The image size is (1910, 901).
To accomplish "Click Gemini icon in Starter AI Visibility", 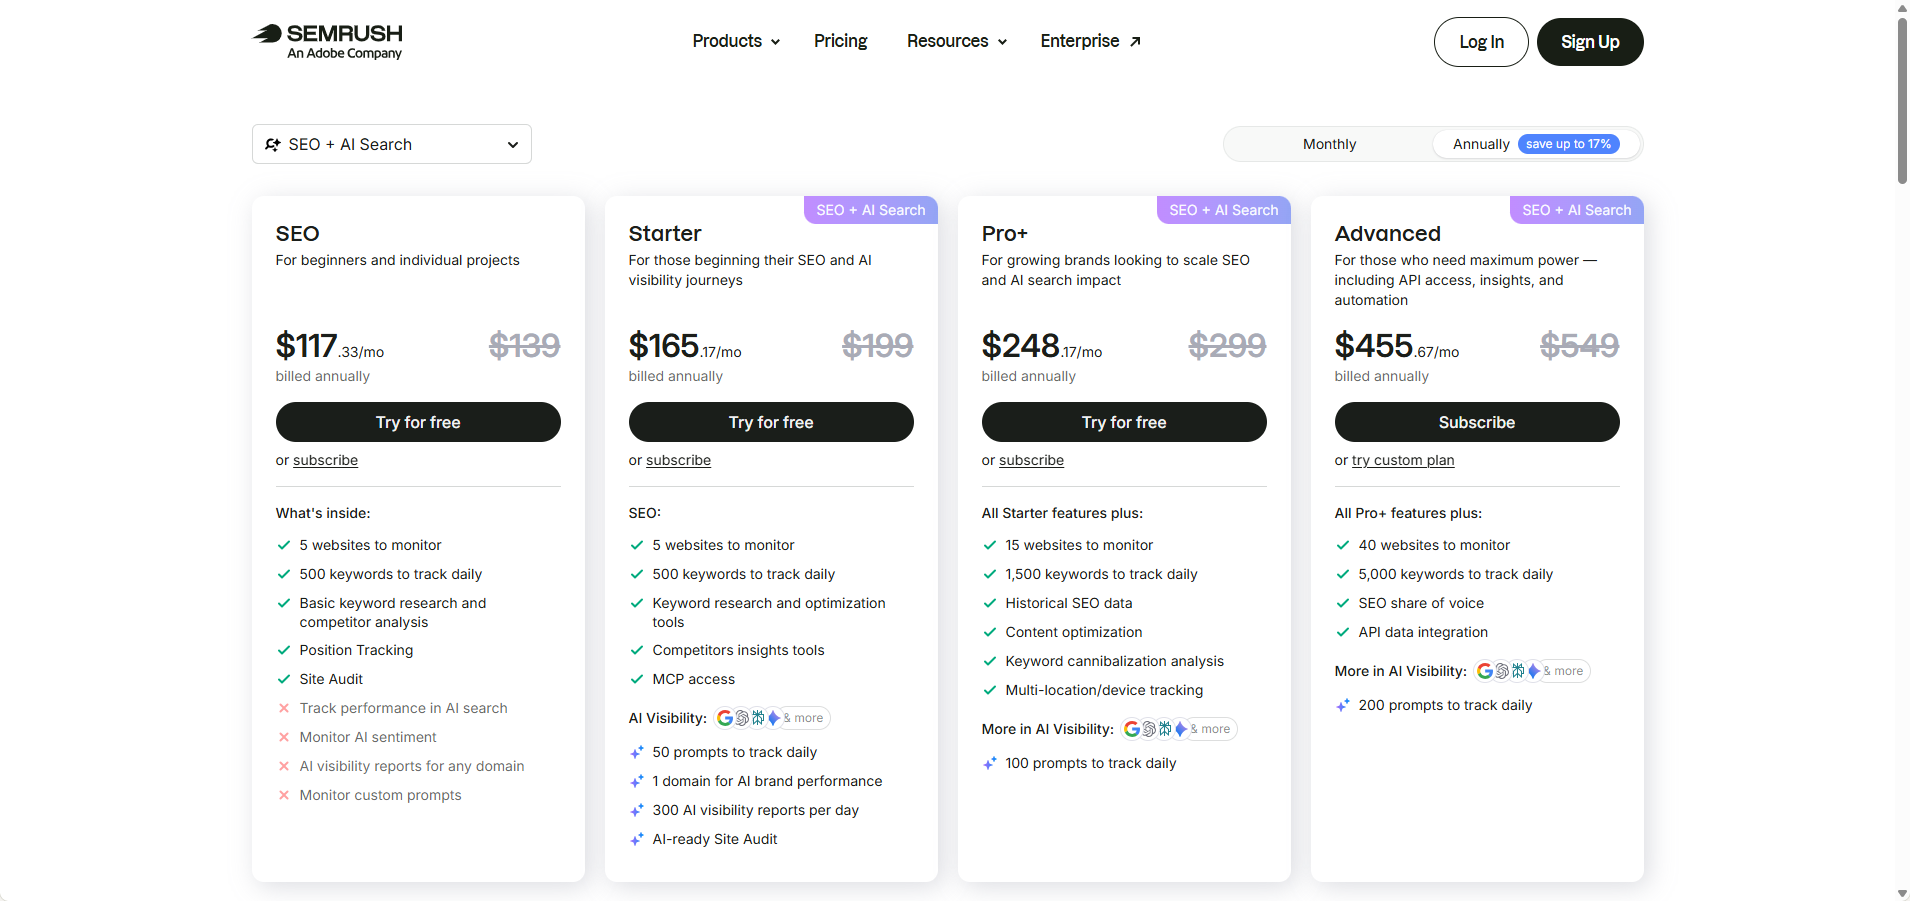I will click(773, 718).
